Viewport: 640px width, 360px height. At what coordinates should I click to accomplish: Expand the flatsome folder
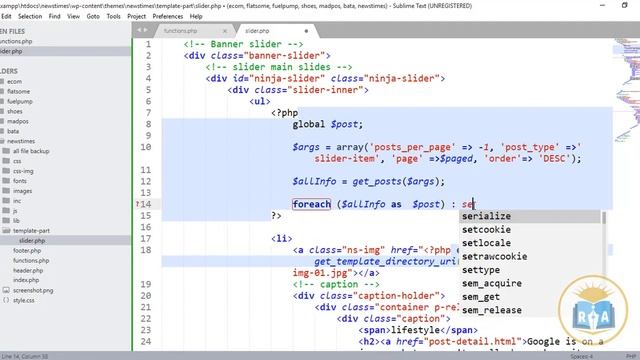coord(18,91)
